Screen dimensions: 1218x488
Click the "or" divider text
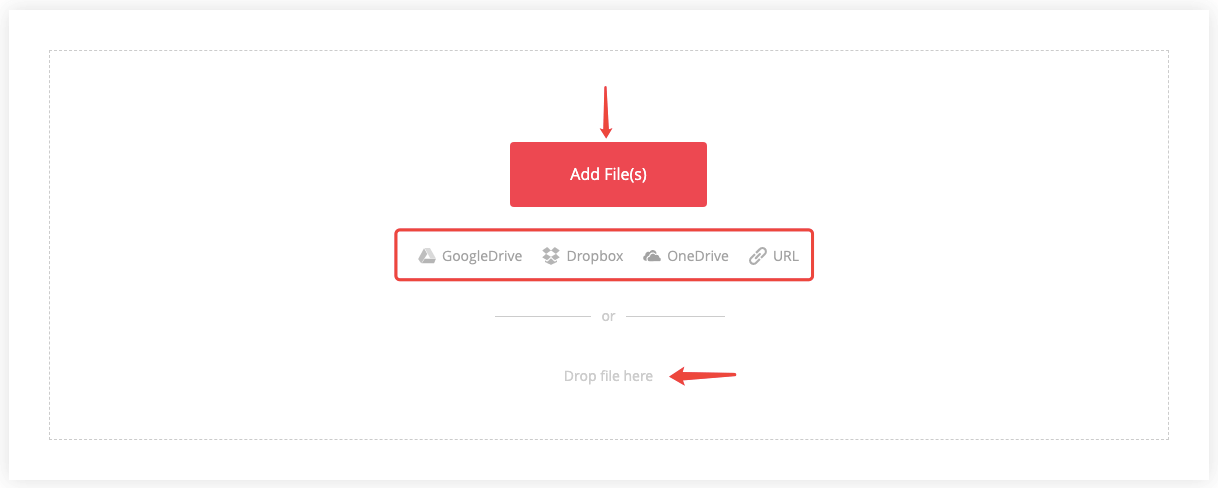click(x=608, y=316)
